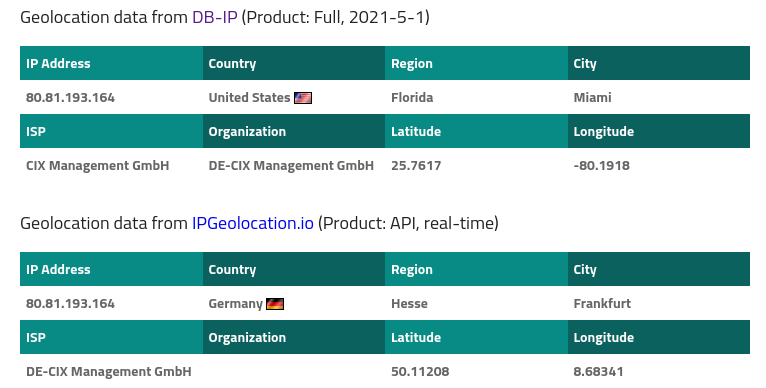Click latitude value 50.11208
This screenshot has height=388, width=766.
click(420, 372)
